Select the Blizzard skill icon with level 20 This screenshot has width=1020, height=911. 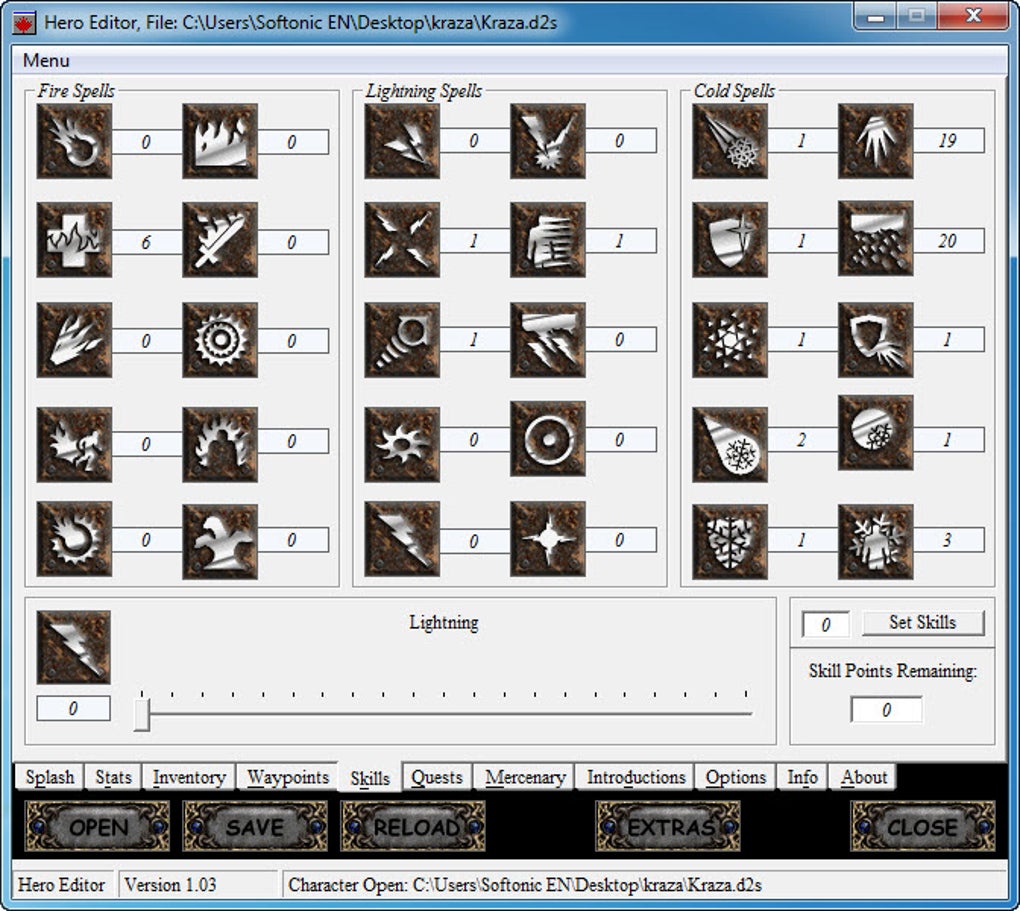(x=876, y=238)
